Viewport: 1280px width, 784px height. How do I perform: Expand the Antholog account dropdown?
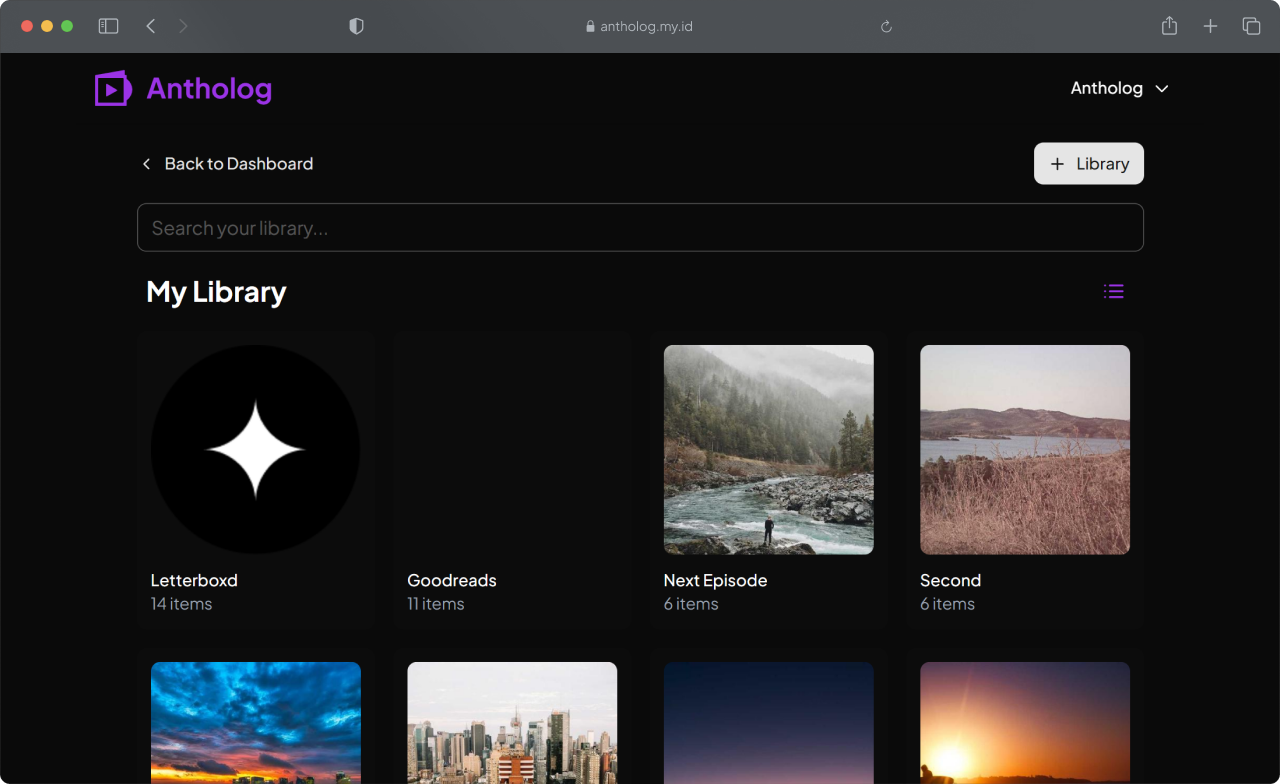[x=1120, y=88]
